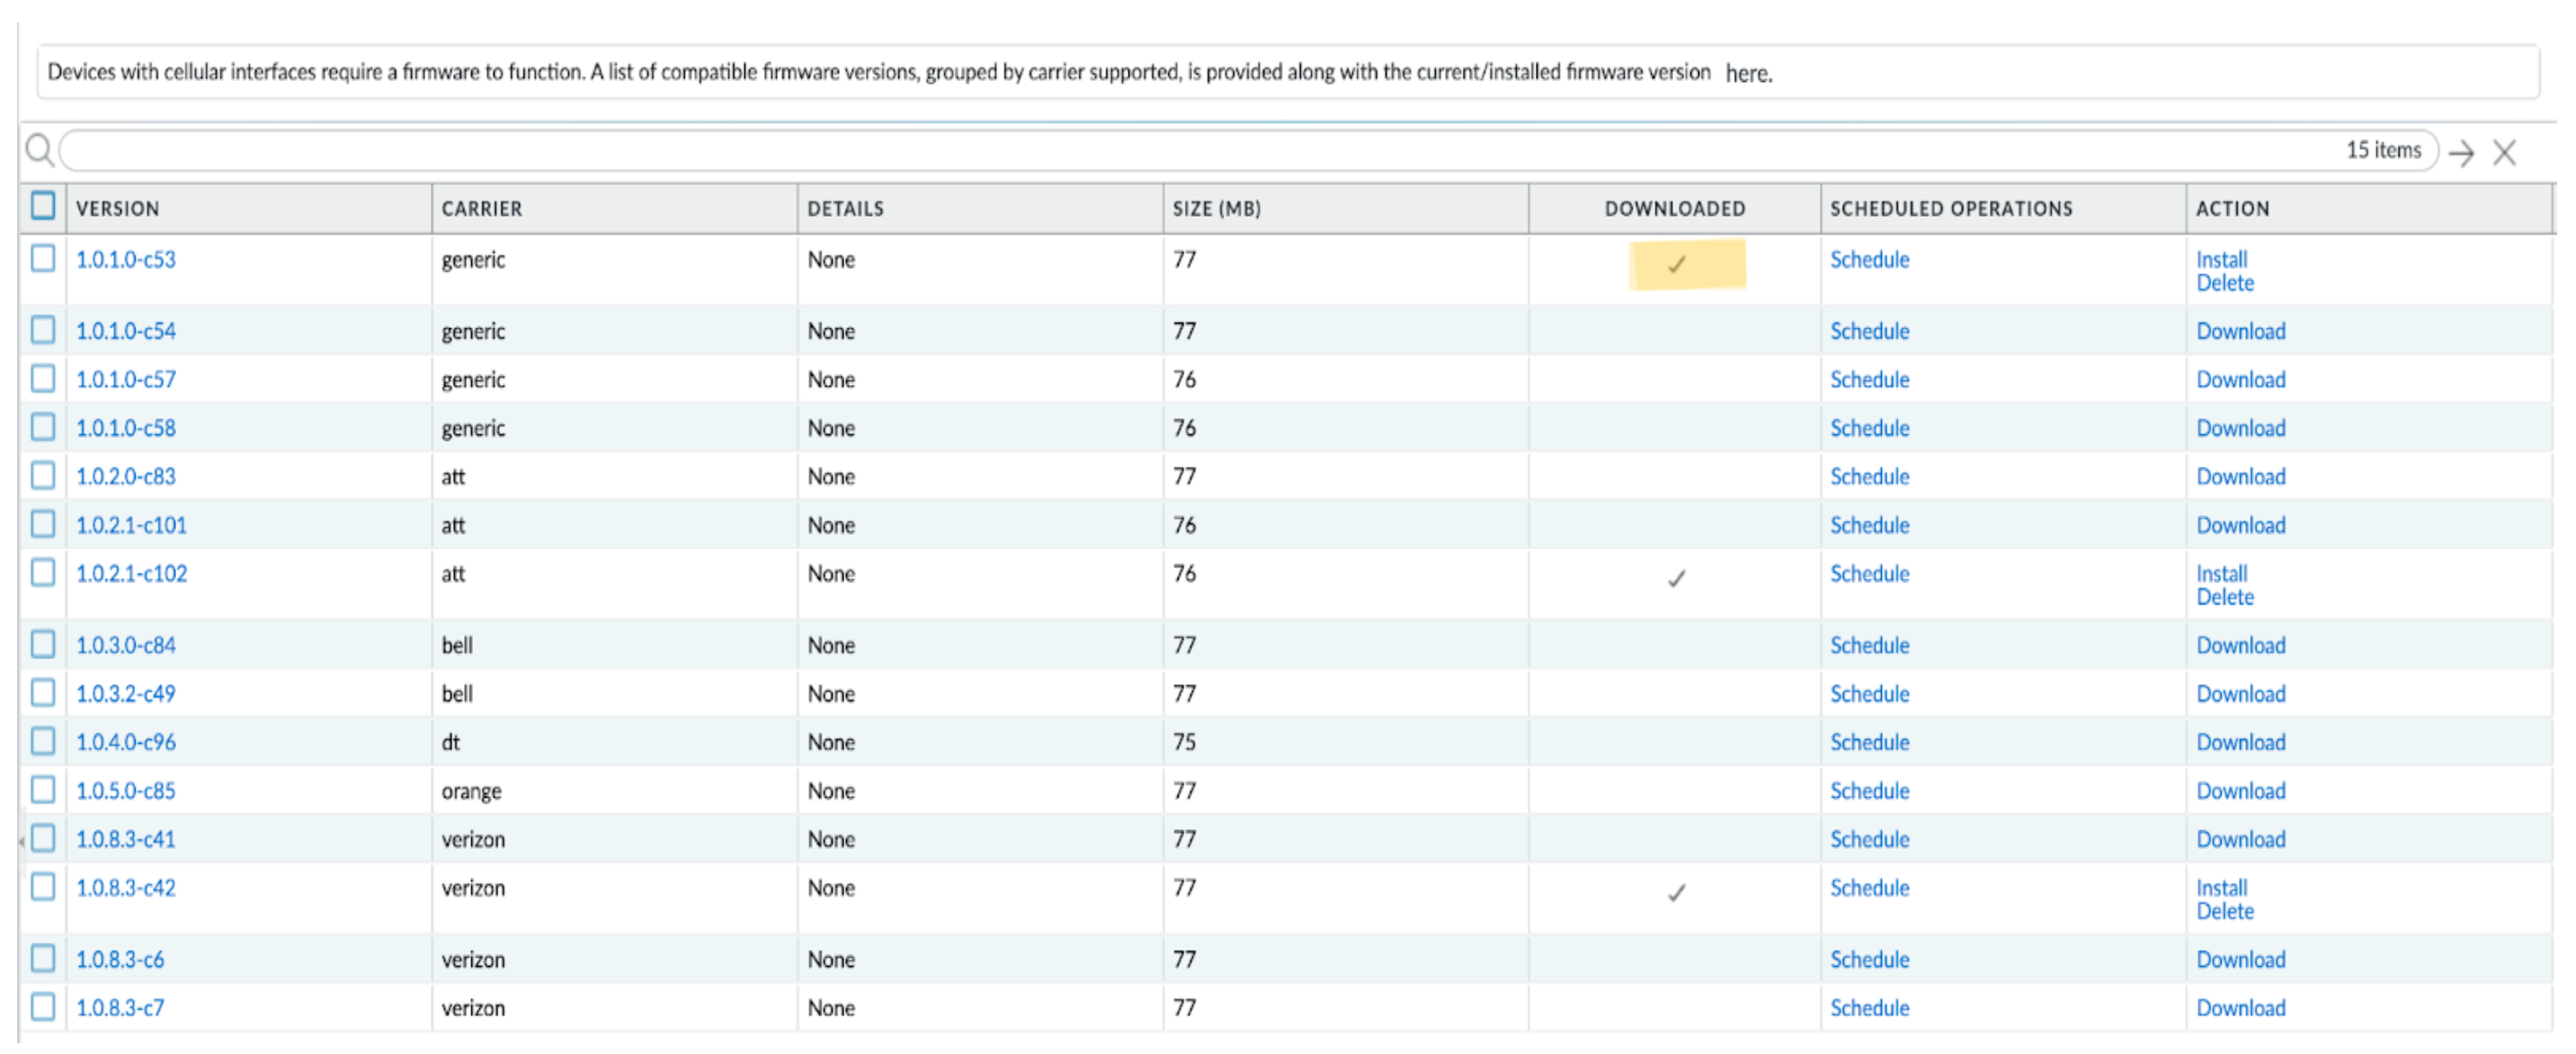
Task: Open version link 1.0.8.3-c41
Action: pyautogui.click(x=126, y=839)
